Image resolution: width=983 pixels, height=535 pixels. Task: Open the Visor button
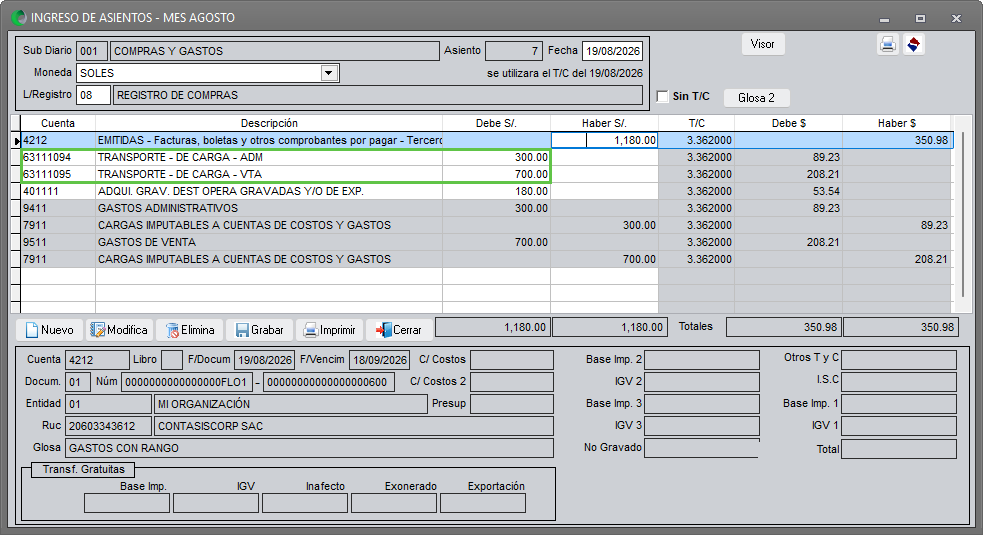tap(762, 44)
